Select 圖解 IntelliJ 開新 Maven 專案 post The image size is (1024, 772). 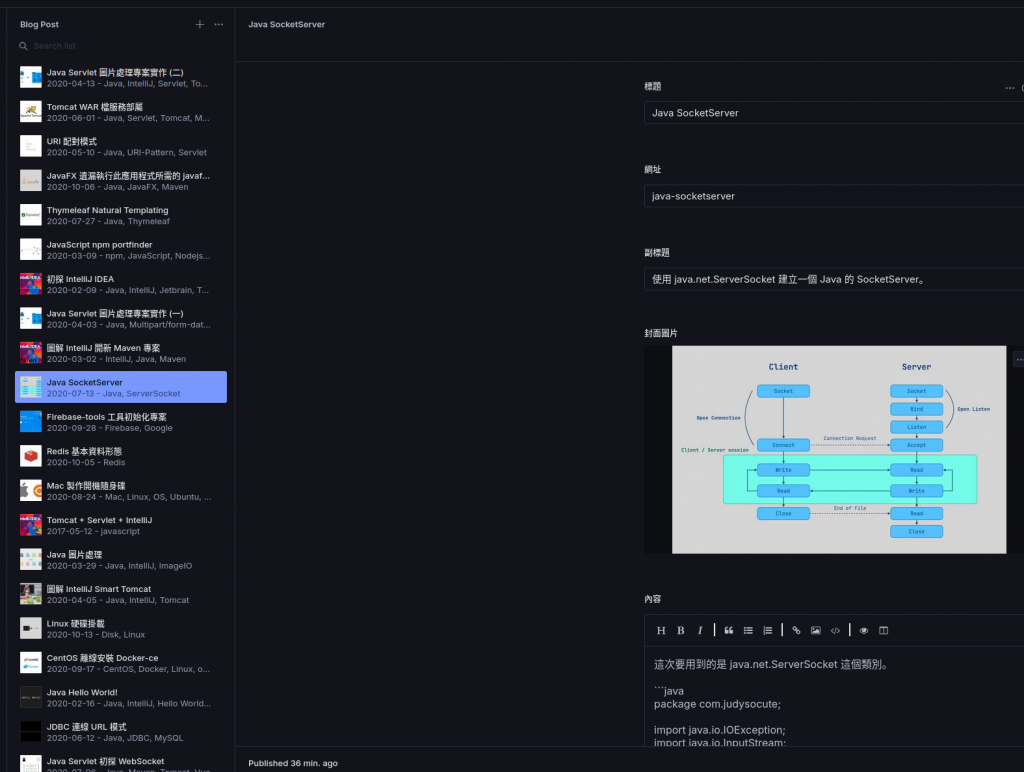click(x=121, y=353)
